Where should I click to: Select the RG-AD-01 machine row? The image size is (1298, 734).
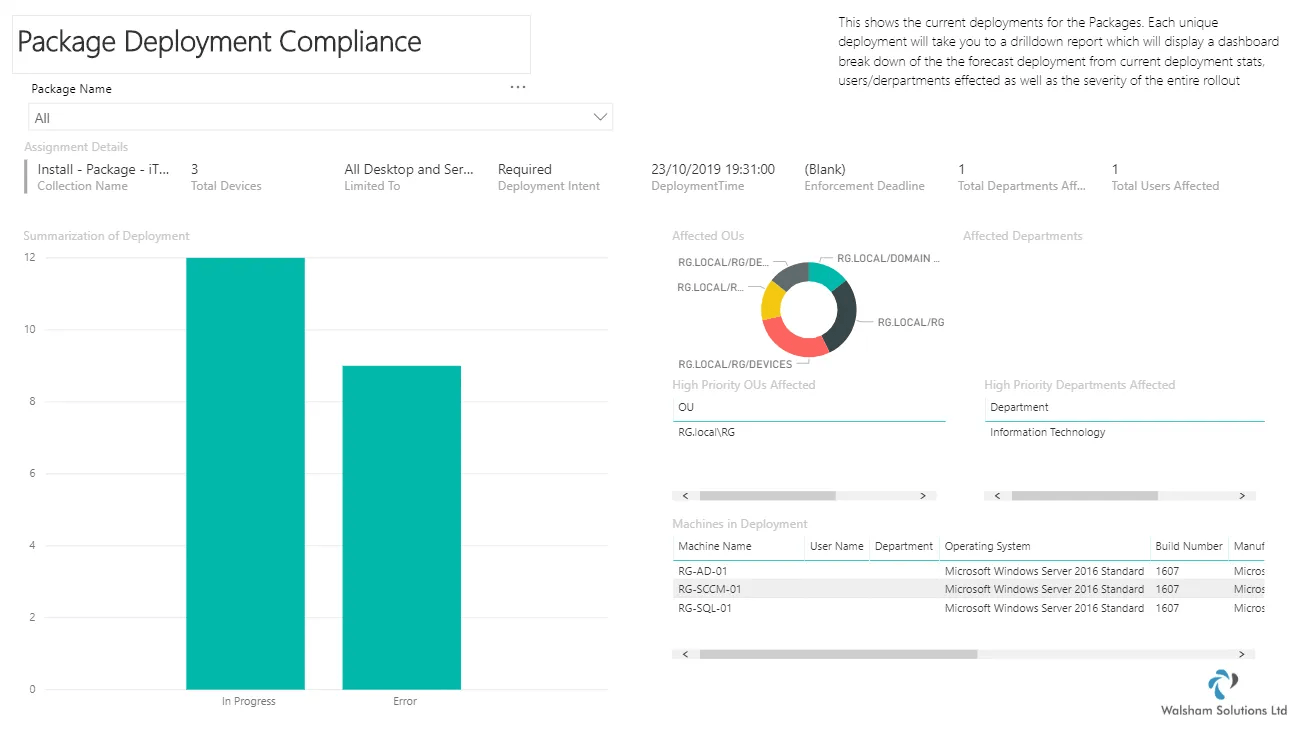968,571
